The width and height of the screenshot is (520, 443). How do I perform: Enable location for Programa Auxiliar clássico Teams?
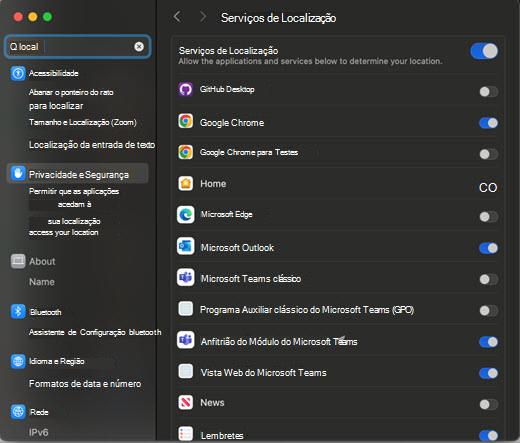[489, 311]
